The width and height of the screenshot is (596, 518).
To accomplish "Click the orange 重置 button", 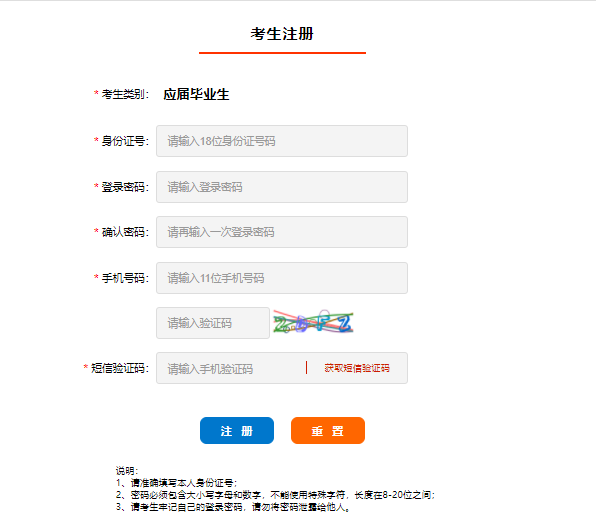I will click(x=328, y=431).
